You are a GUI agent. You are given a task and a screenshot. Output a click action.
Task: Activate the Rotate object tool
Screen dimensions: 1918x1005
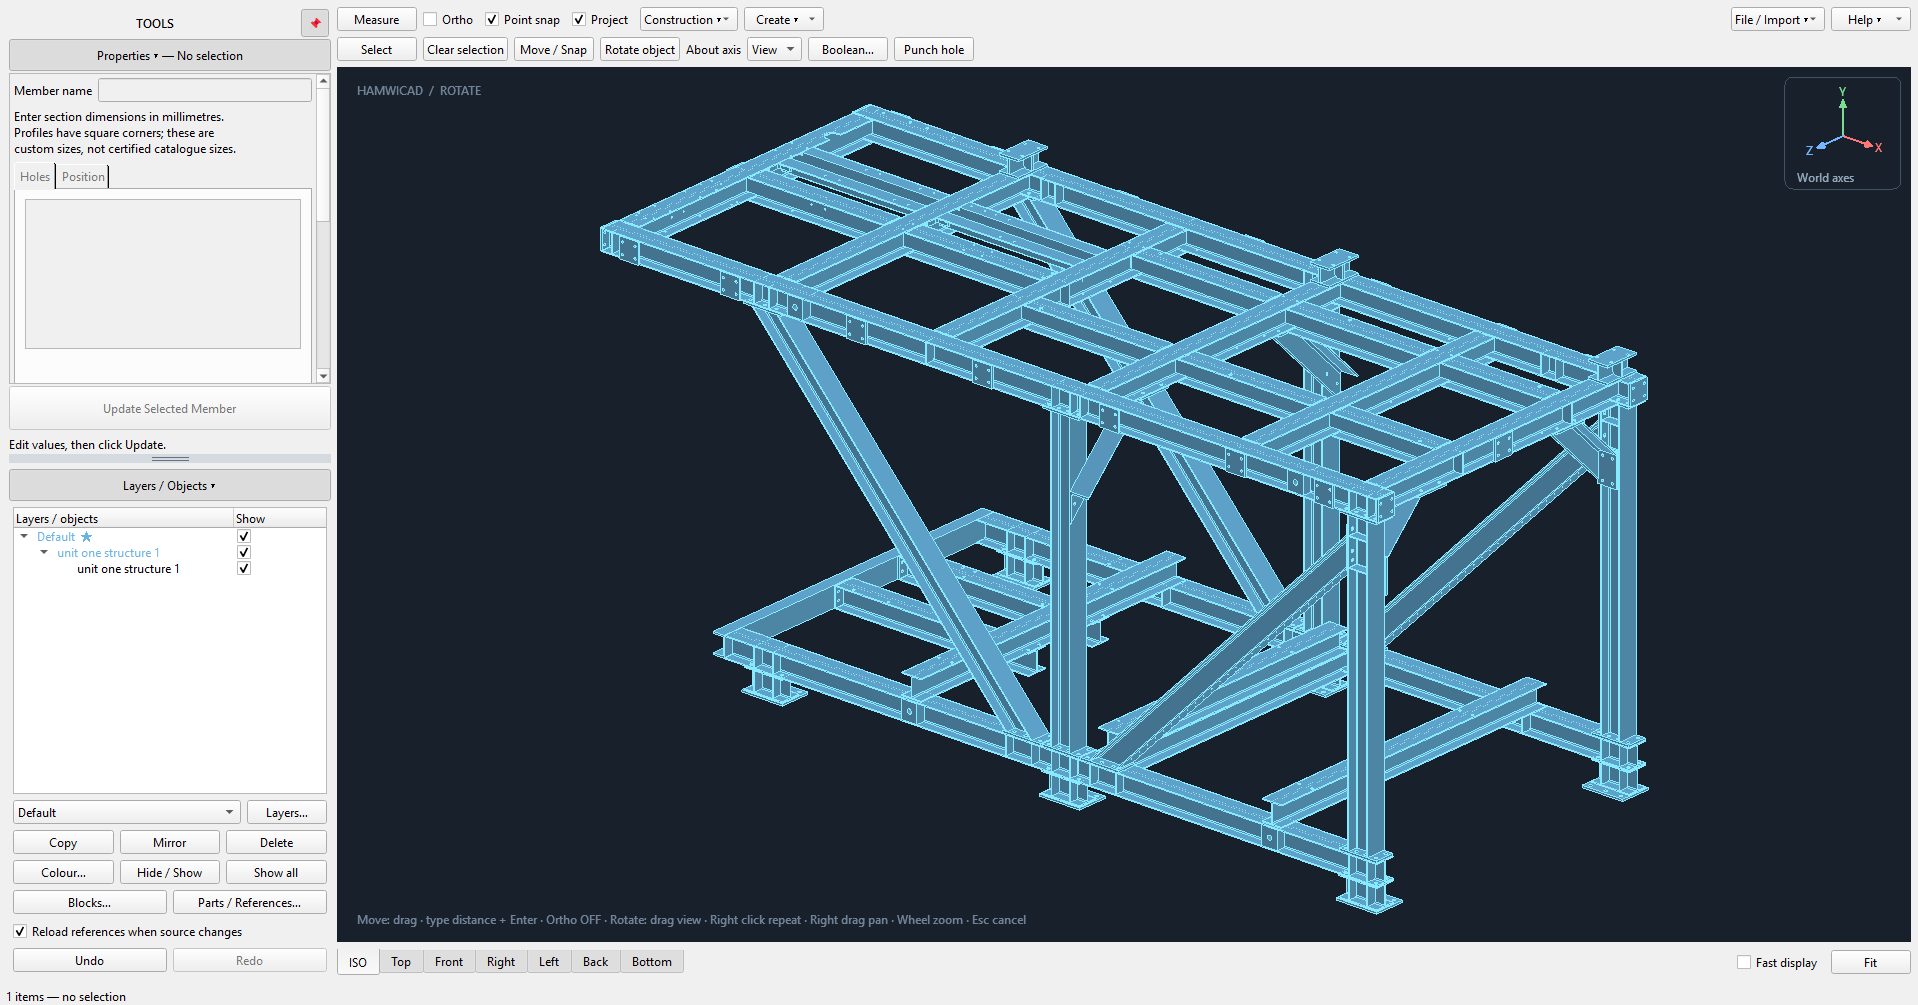(x=640, y=50)
